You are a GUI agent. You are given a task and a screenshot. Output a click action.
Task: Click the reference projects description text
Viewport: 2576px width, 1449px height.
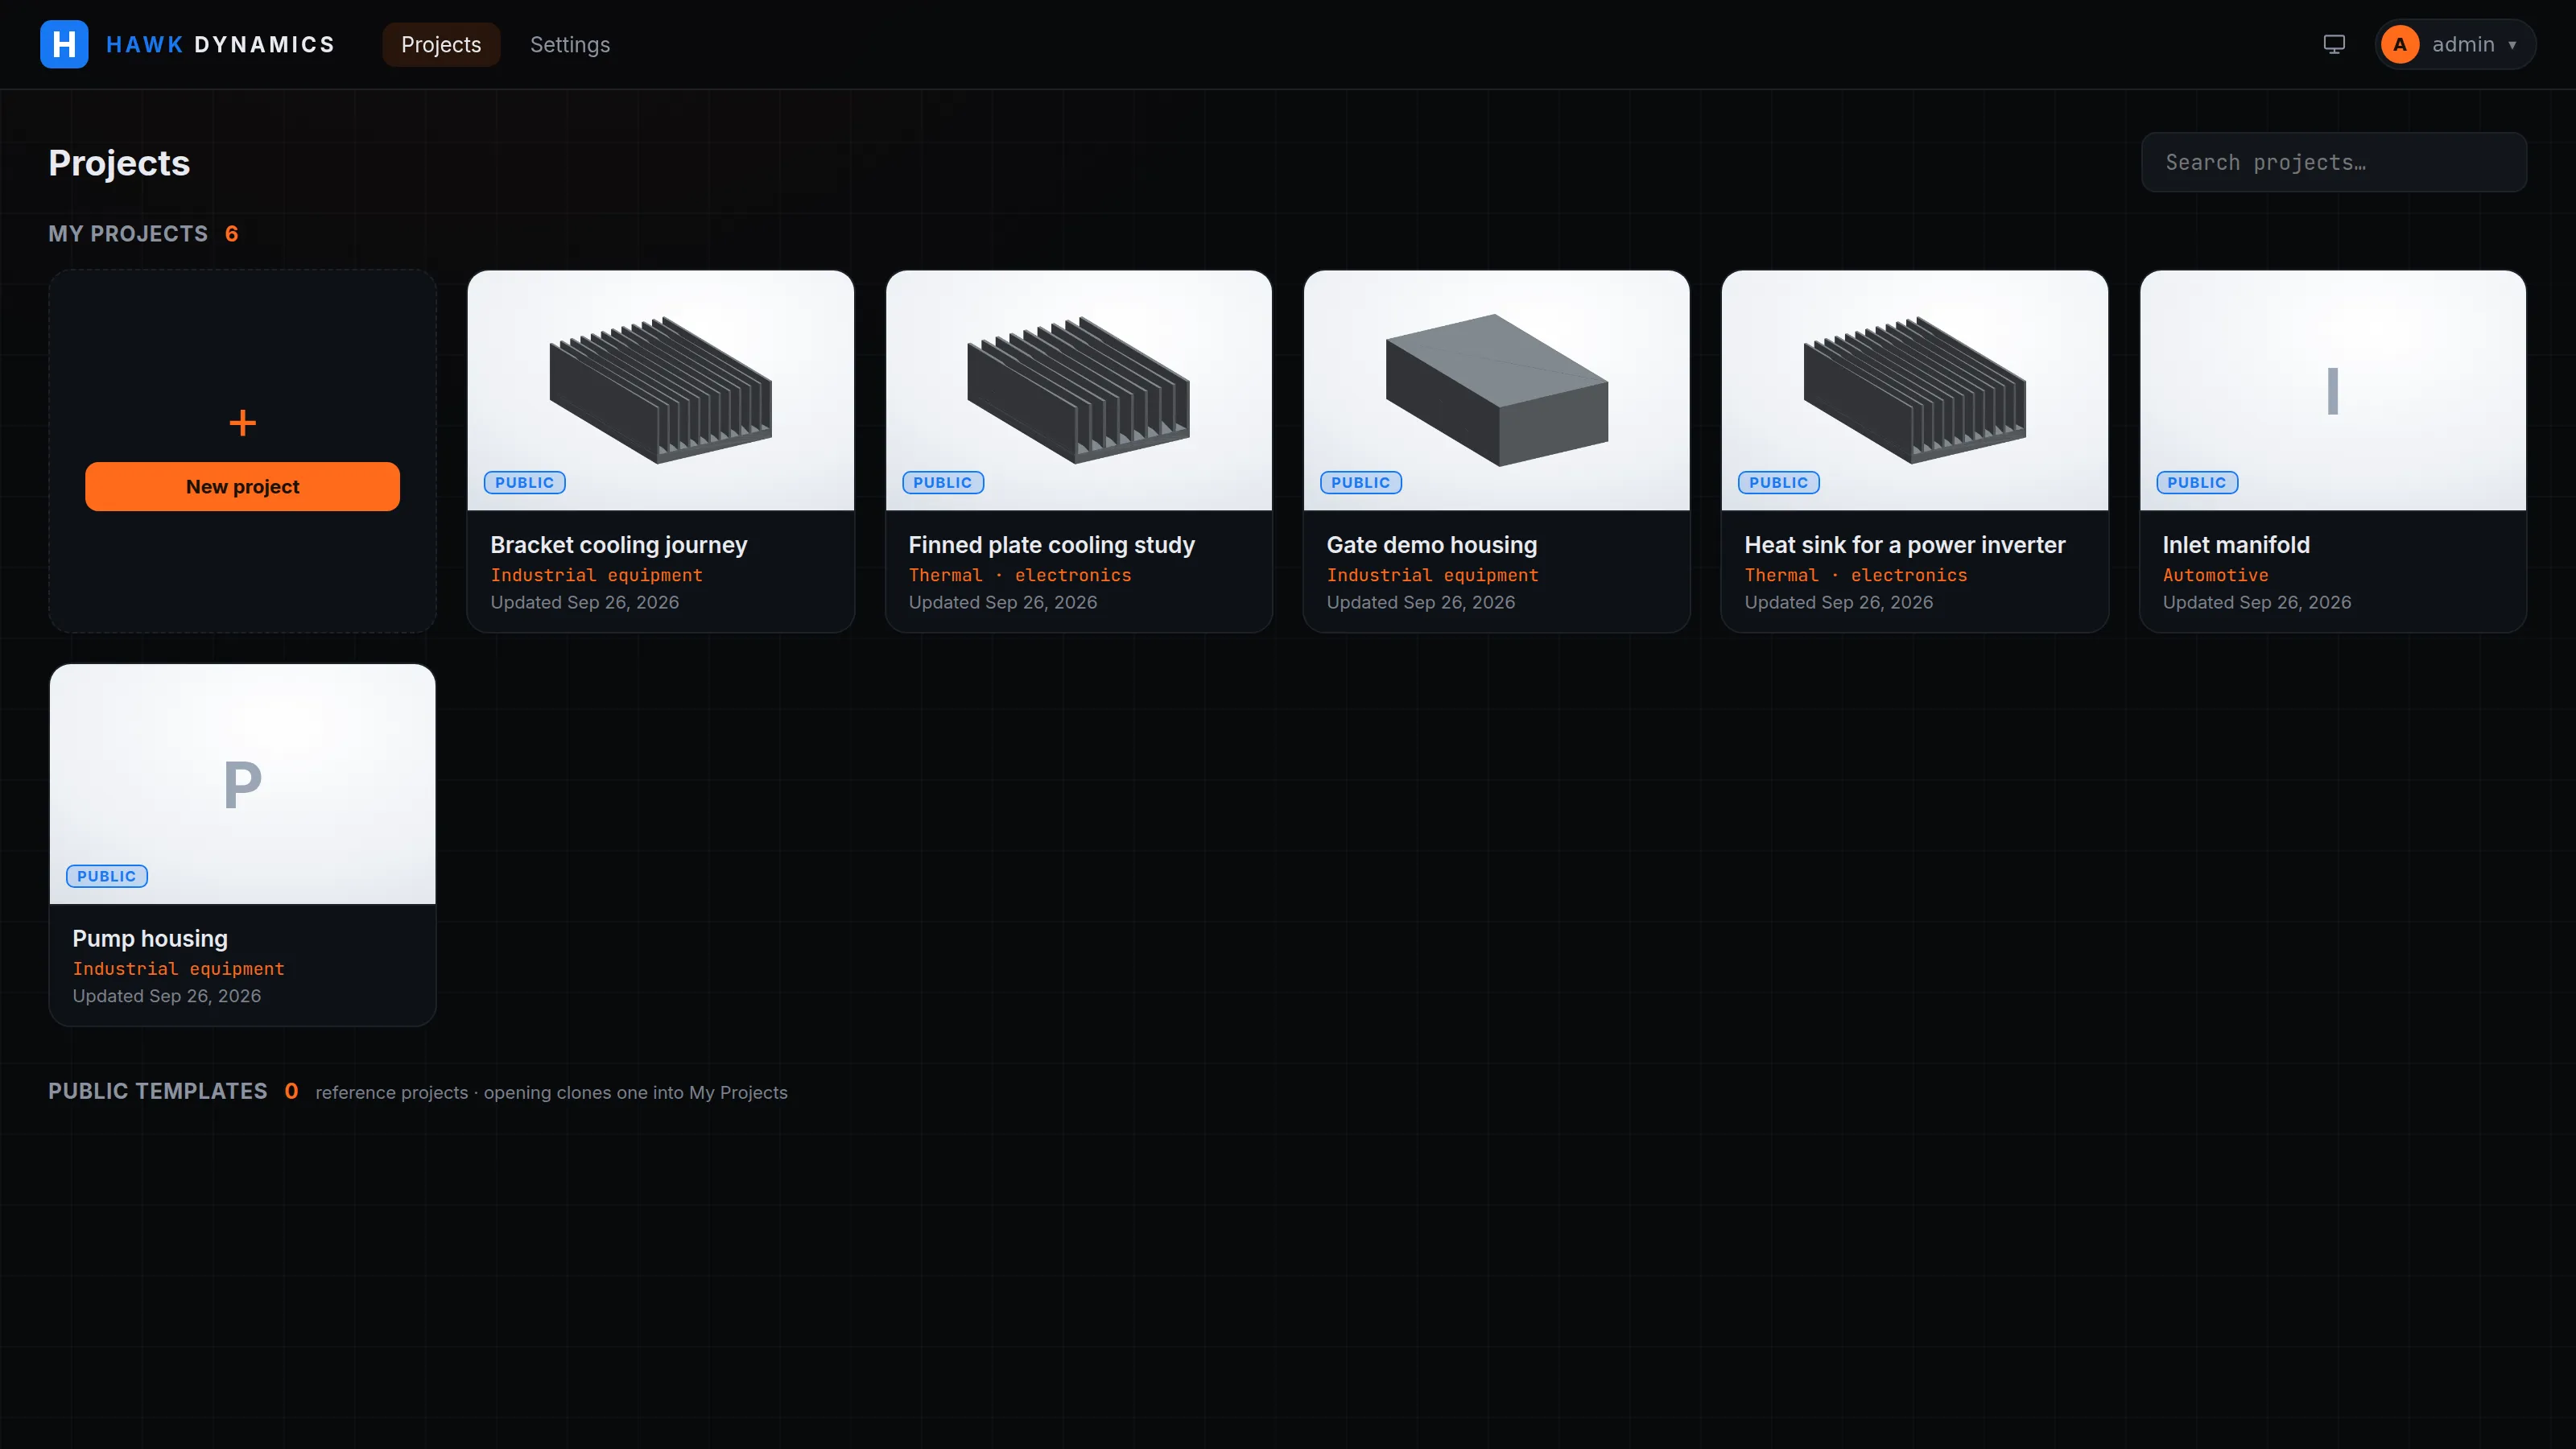(x=551, y=1092)
